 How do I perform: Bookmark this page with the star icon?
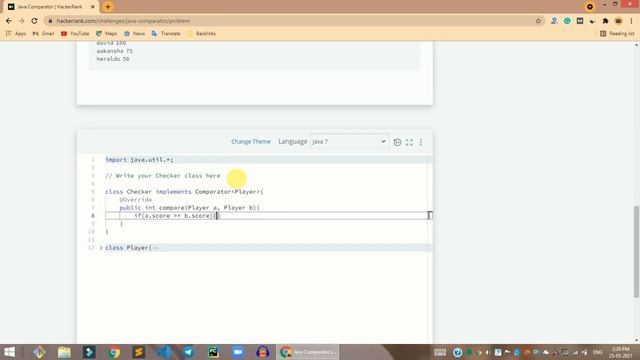coord(538,21)
